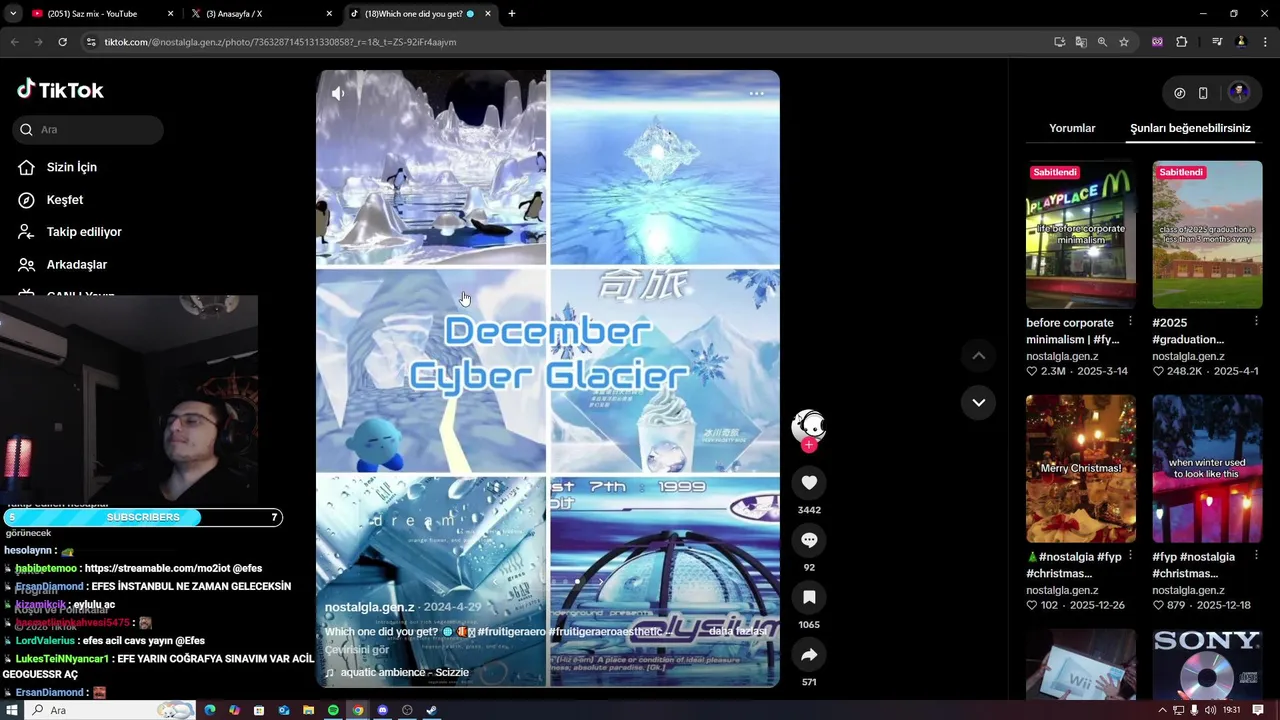Like the post with the heart icon

click(809, 483)
